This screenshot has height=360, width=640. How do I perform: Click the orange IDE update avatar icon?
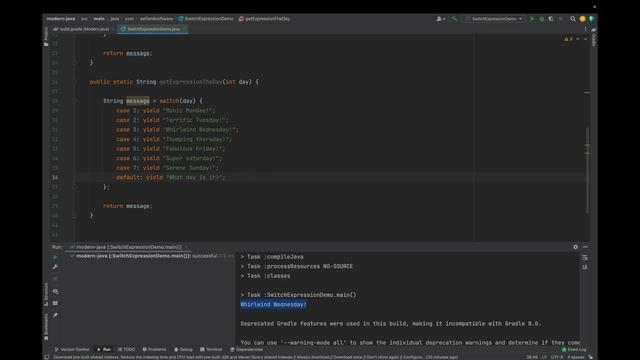(582, 19)
